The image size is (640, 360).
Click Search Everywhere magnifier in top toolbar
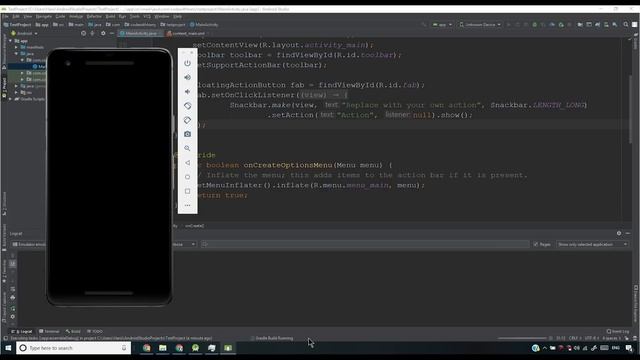click(x=626, y=24)
